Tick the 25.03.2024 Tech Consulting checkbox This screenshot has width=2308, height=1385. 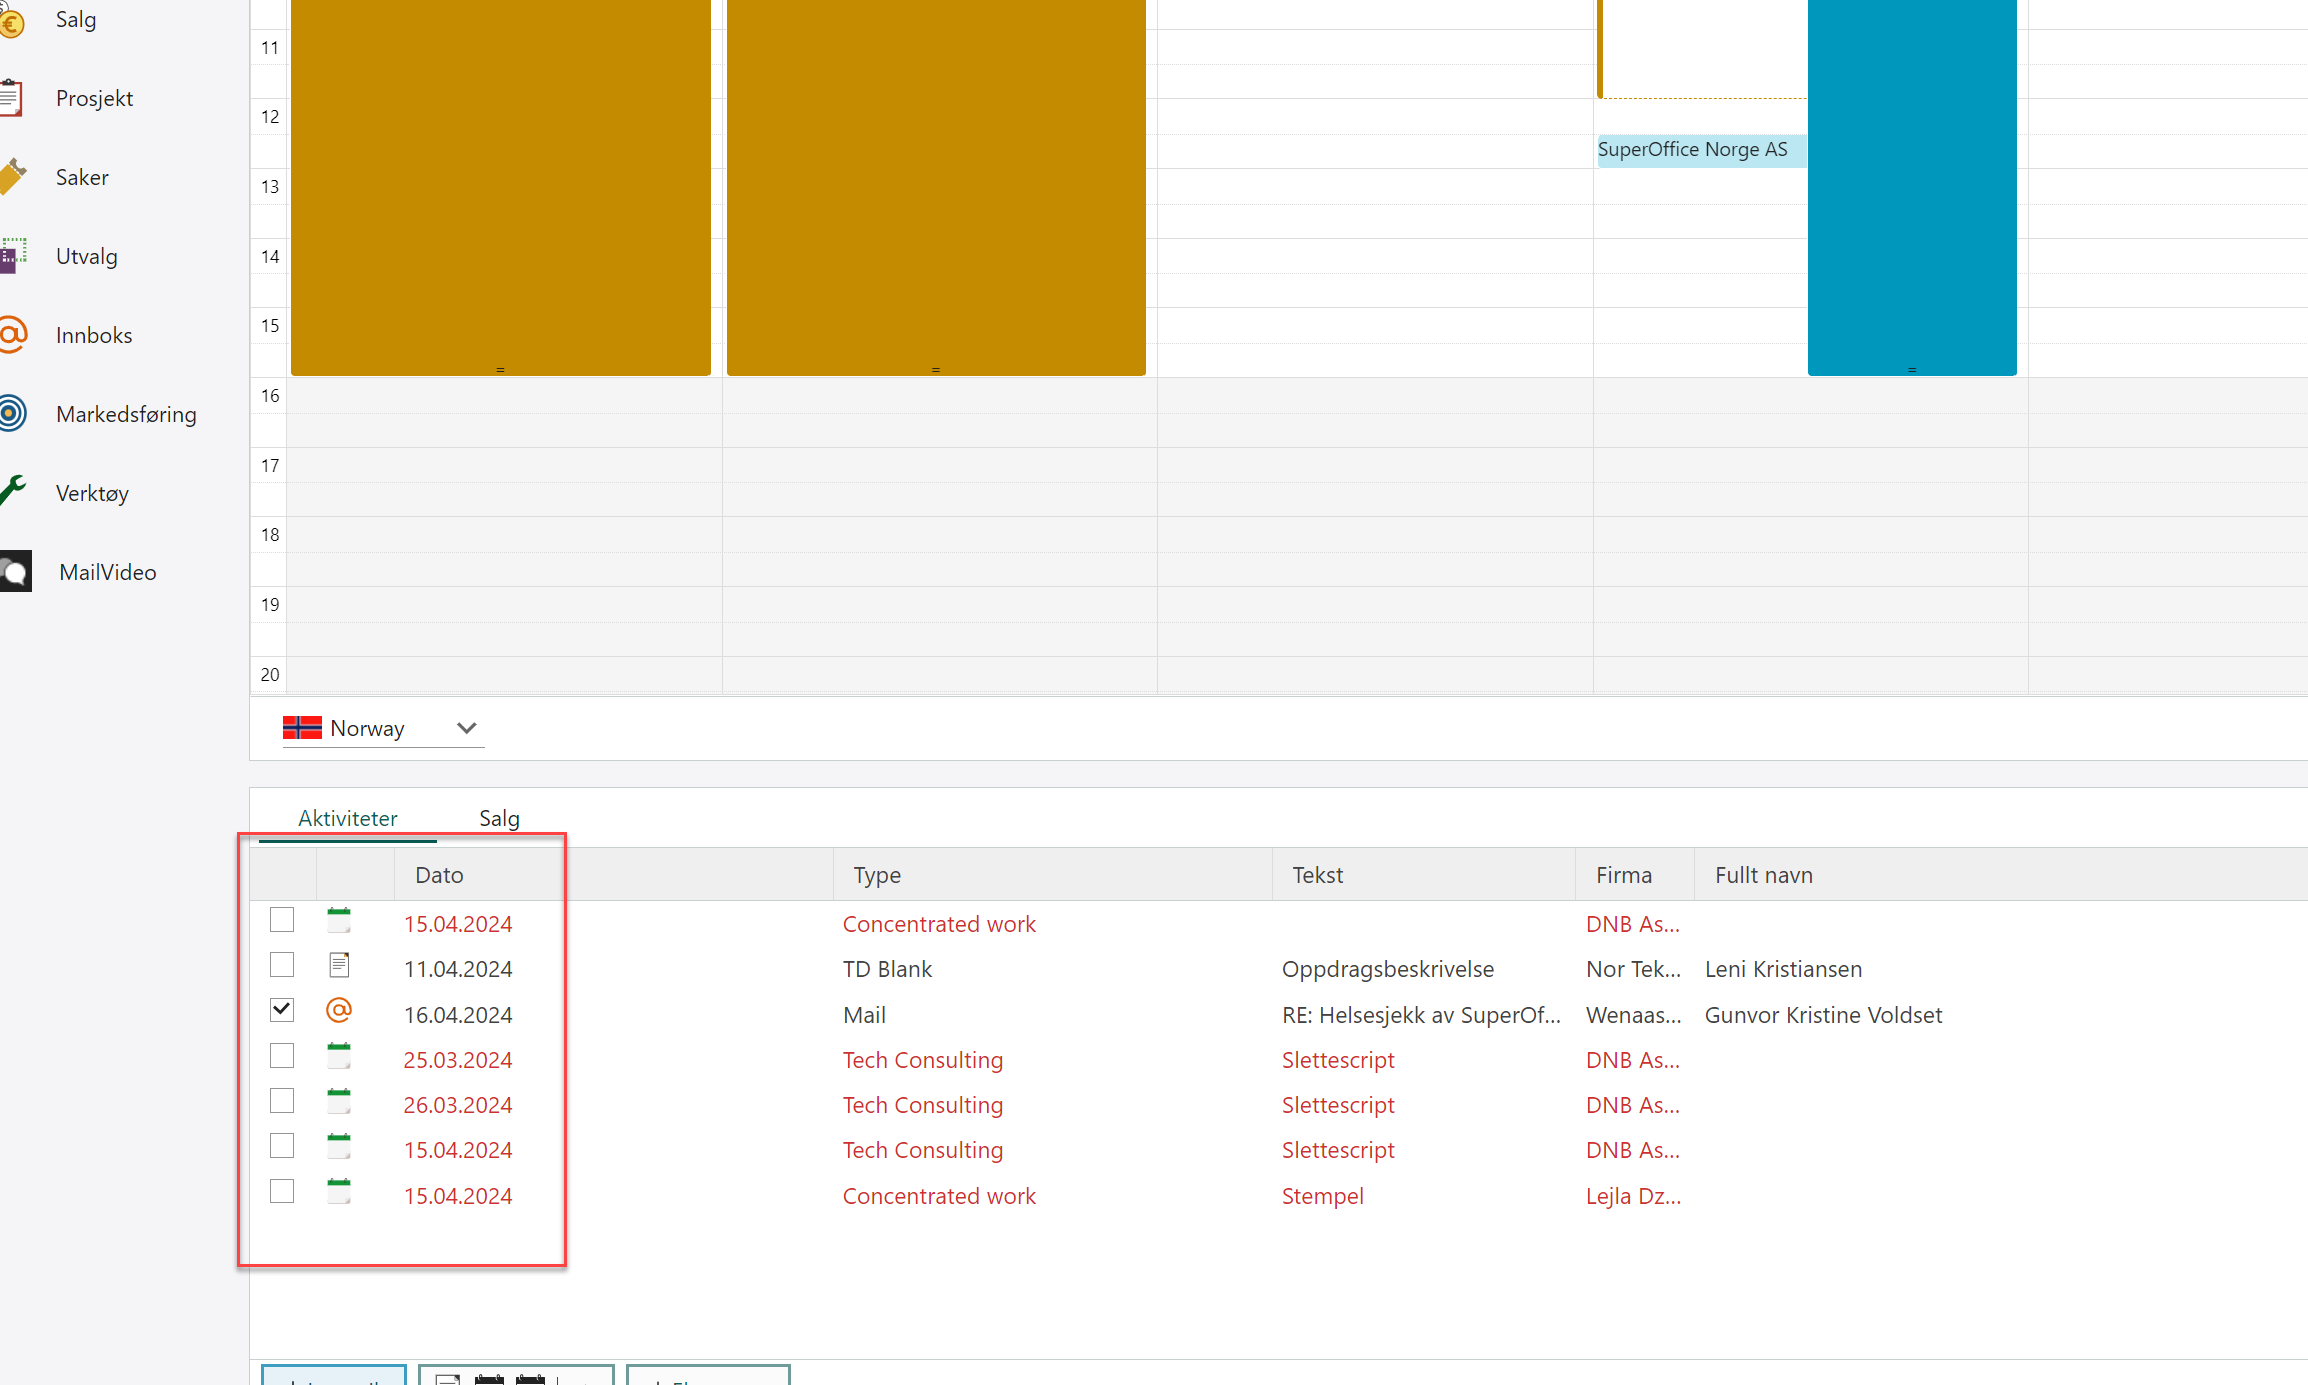click(x=282, y=1056)
